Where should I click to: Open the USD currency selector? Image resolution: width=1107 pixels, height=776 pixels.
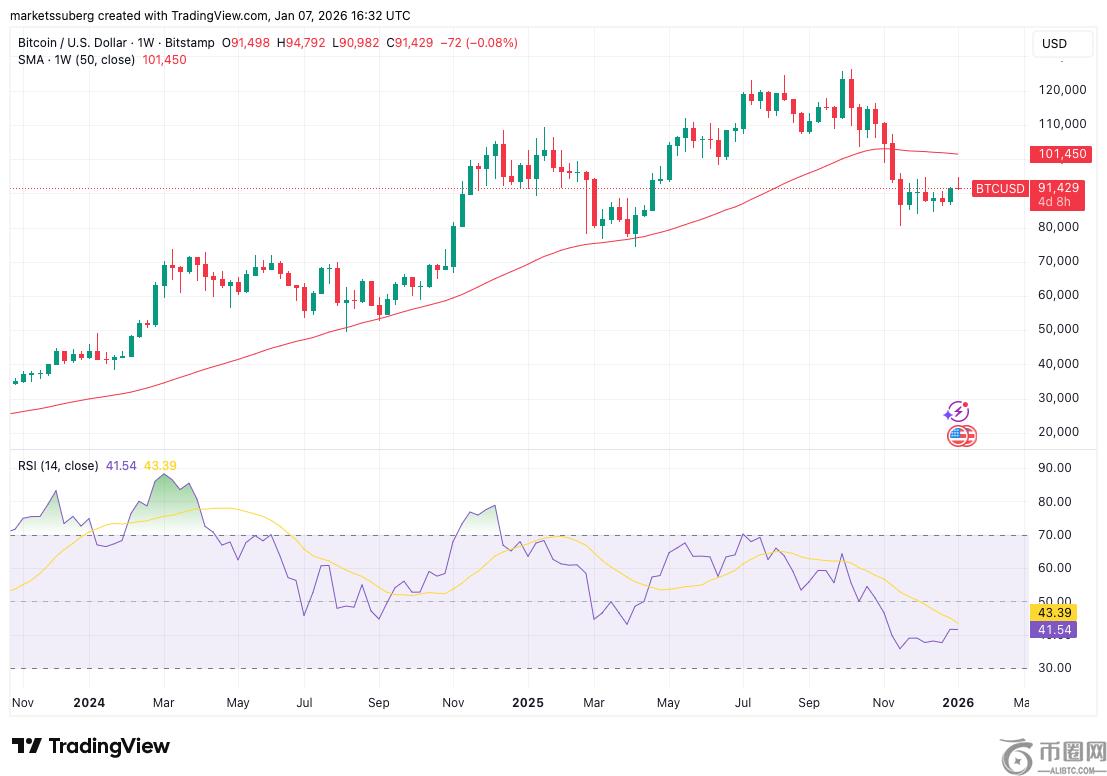click(1054, 44)
